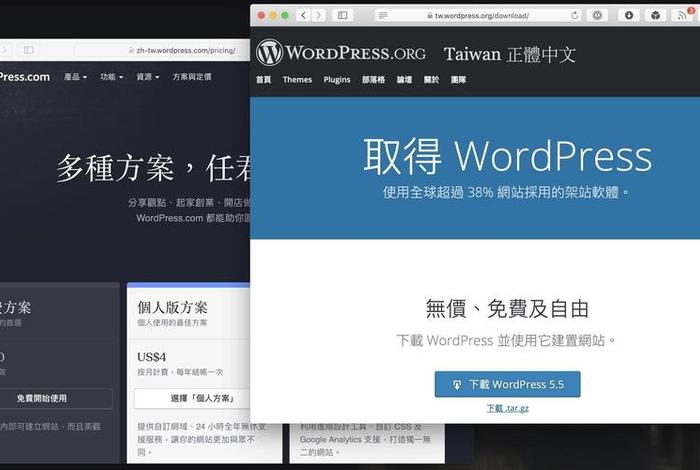
Task: Go back in front Safari window
Action: (x=303, y=15)
